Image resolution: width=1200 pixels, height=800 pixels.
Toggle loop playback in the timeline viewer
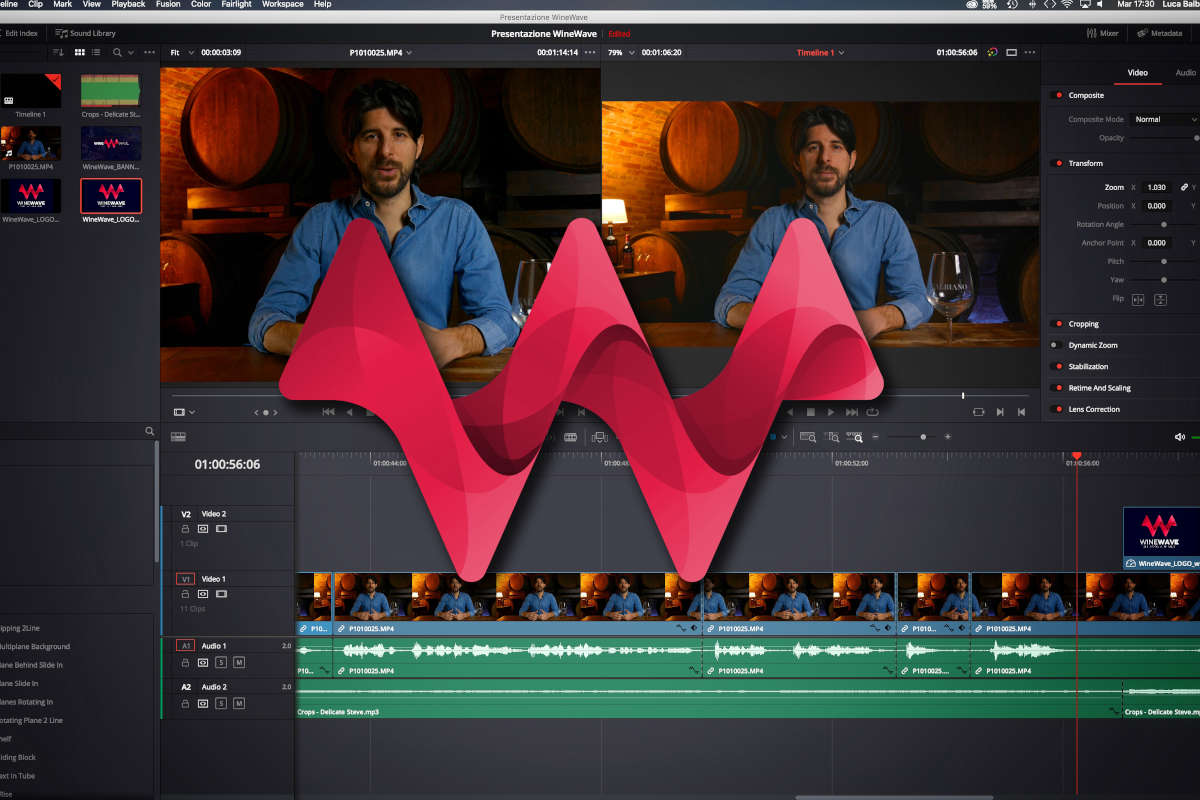[x=873, y=411]
